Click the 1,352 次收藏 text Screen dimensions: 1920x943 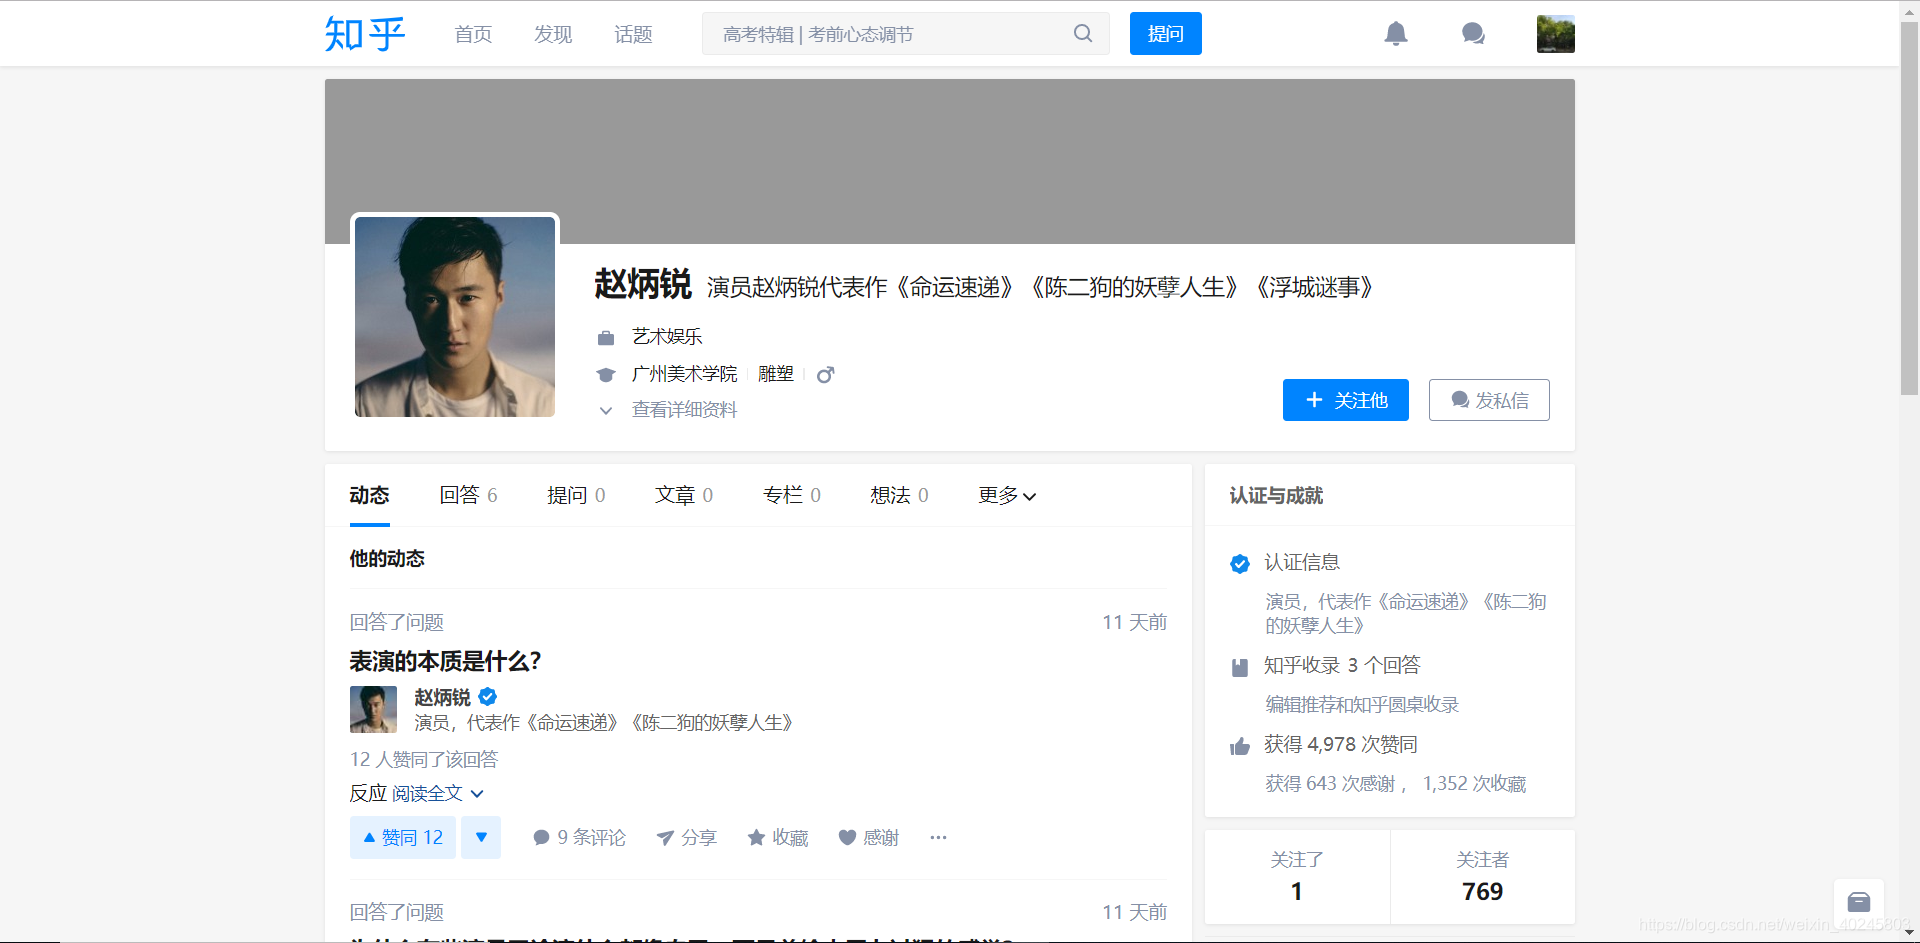1475,784
